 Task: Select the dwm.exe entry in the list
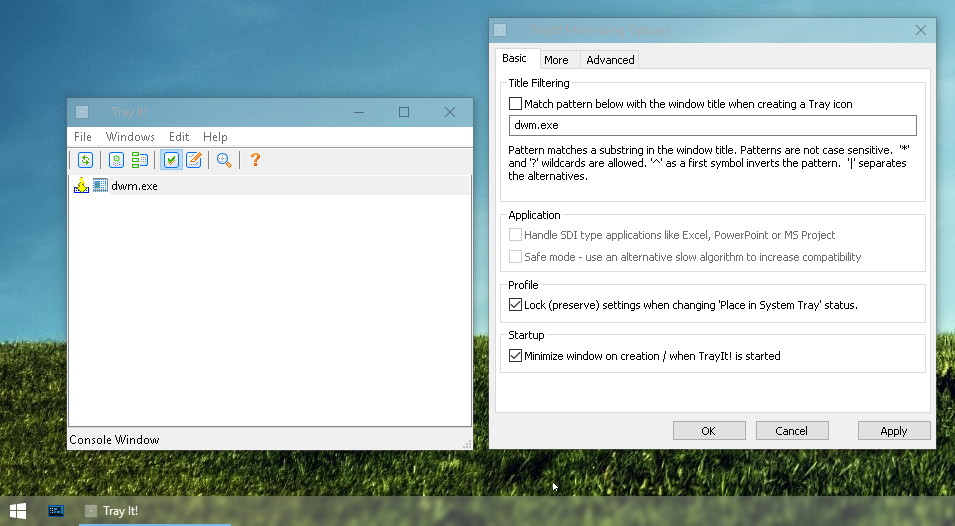point(134,186)
